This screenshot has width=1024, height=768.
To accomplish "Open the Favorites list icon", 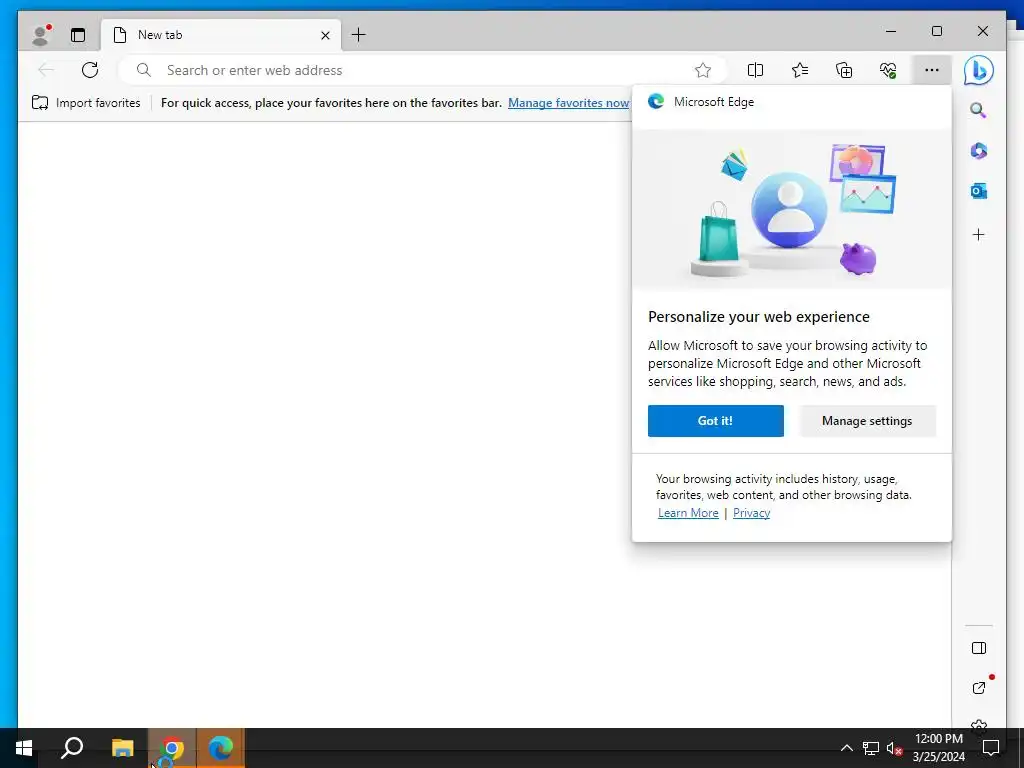I will click(x=800, y=70).
